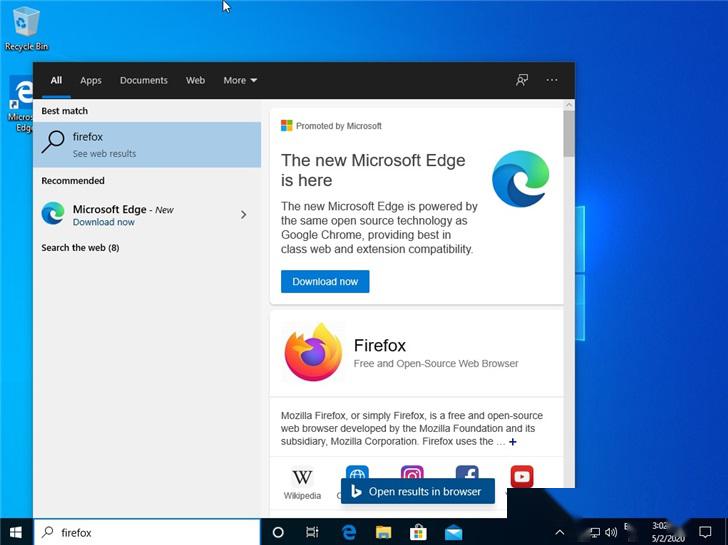This screenshot has width=728, height=545.
Task: Click the large Edge logo in the ad
Action: pos(520,179)
